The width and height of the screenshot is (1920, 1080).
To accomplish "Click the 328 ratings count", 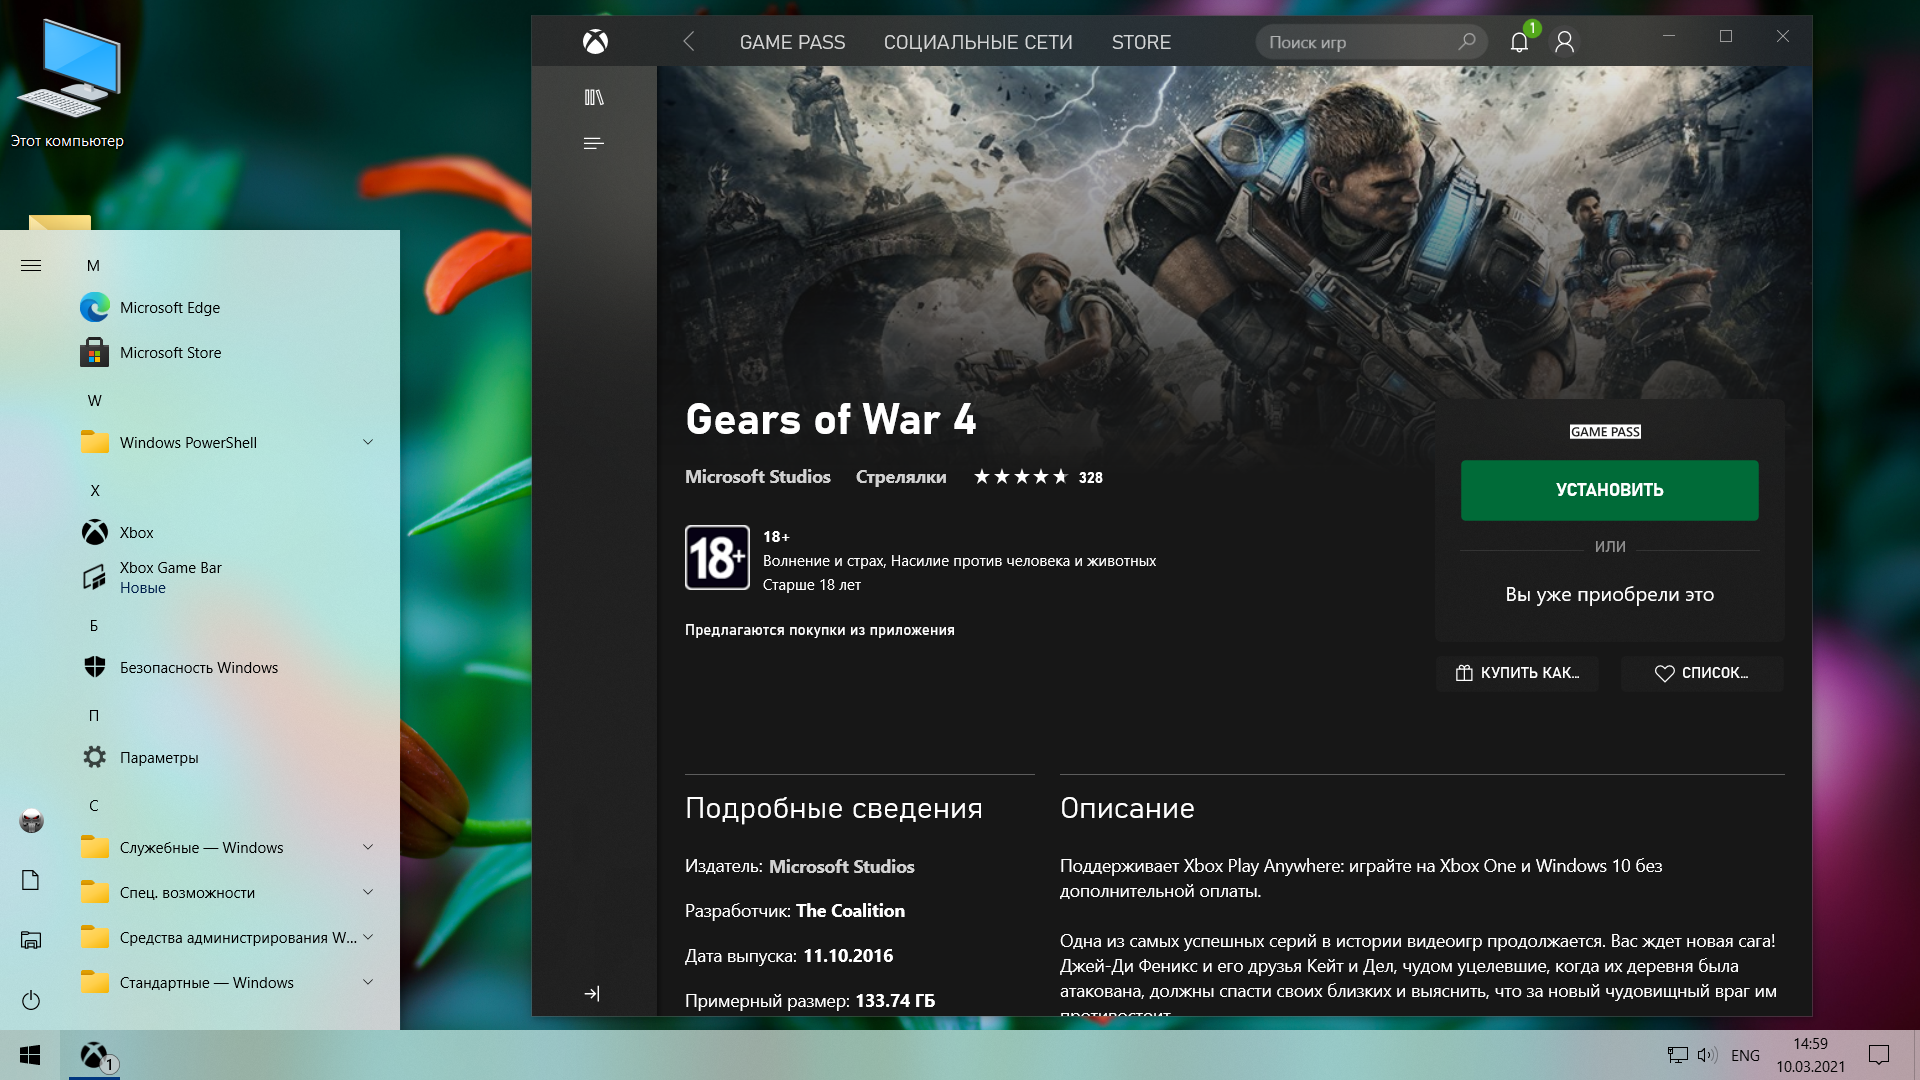I will point(1091,478).
